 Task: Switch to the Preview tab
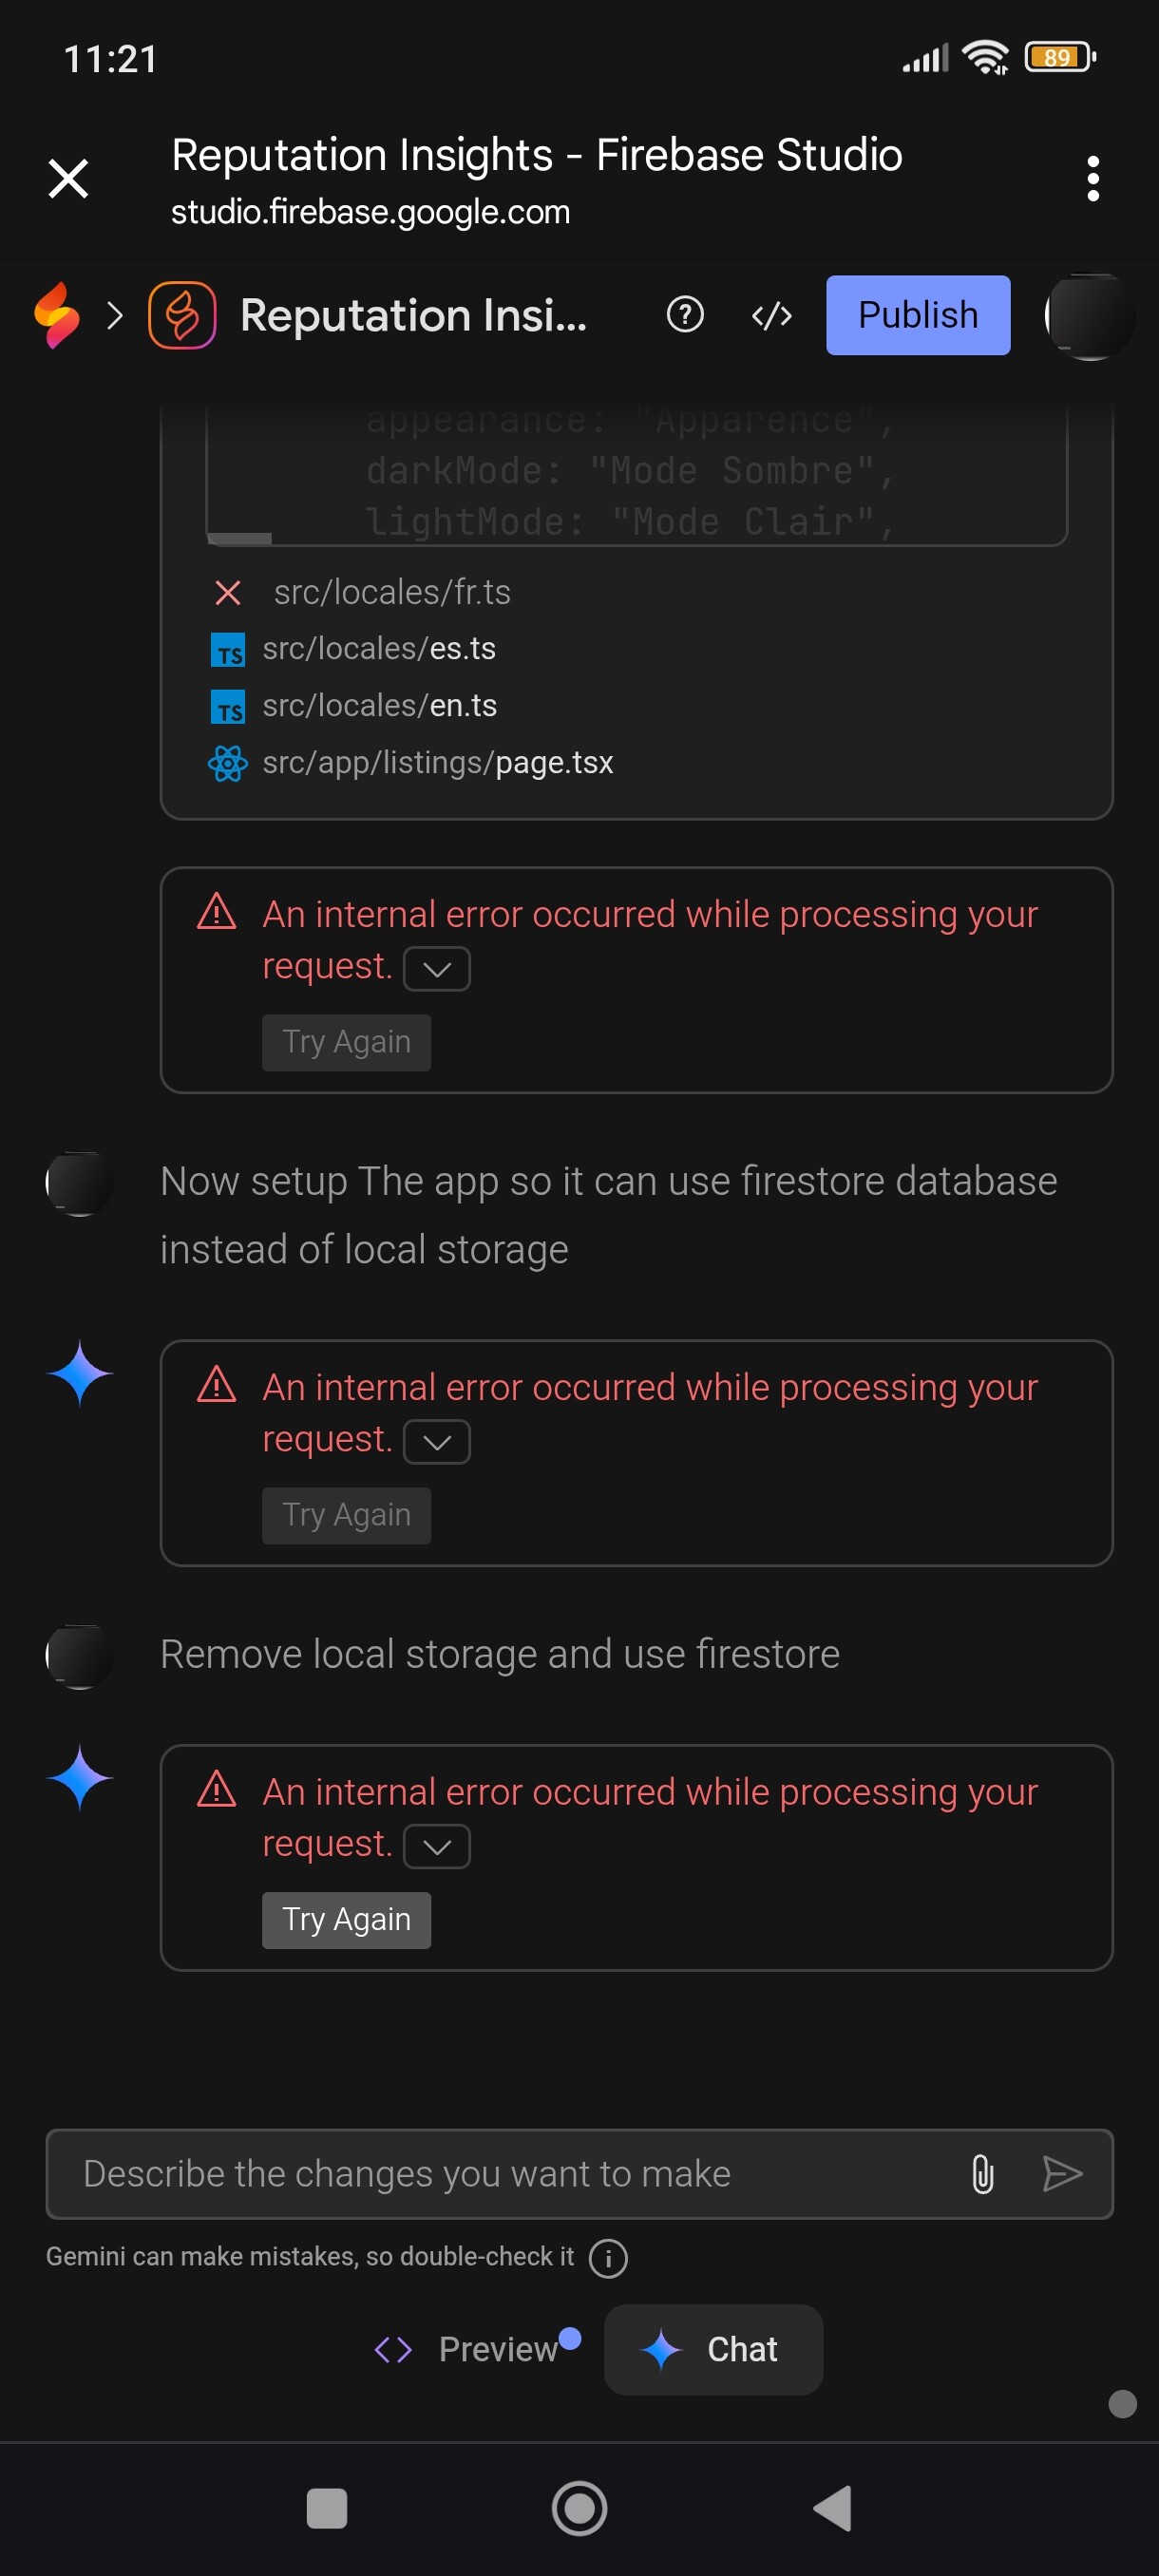[x=476, y=2349]
